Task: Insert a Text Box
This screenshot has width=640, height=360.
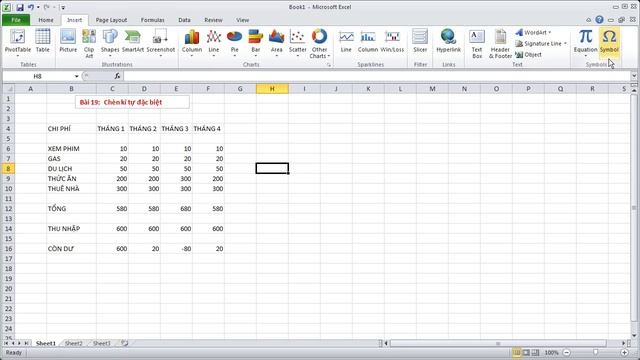Action: coord(477,43)
